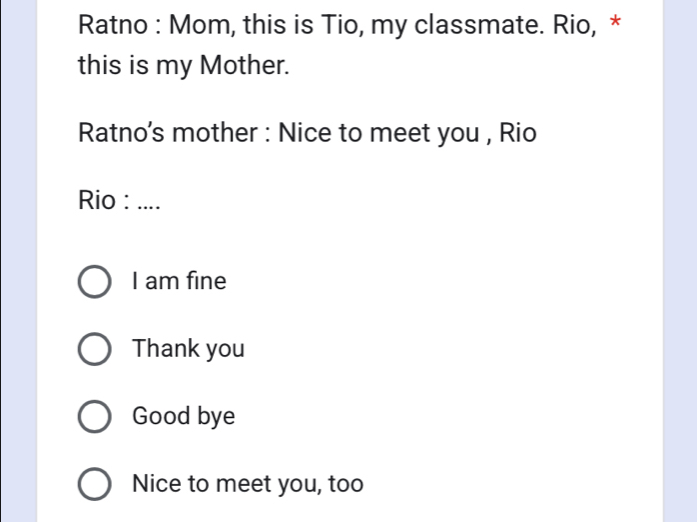The width and height of the screenshot is (697, 522).
Task: Click the "Thank you" answer label text
Action: click(x=188, y=350)
